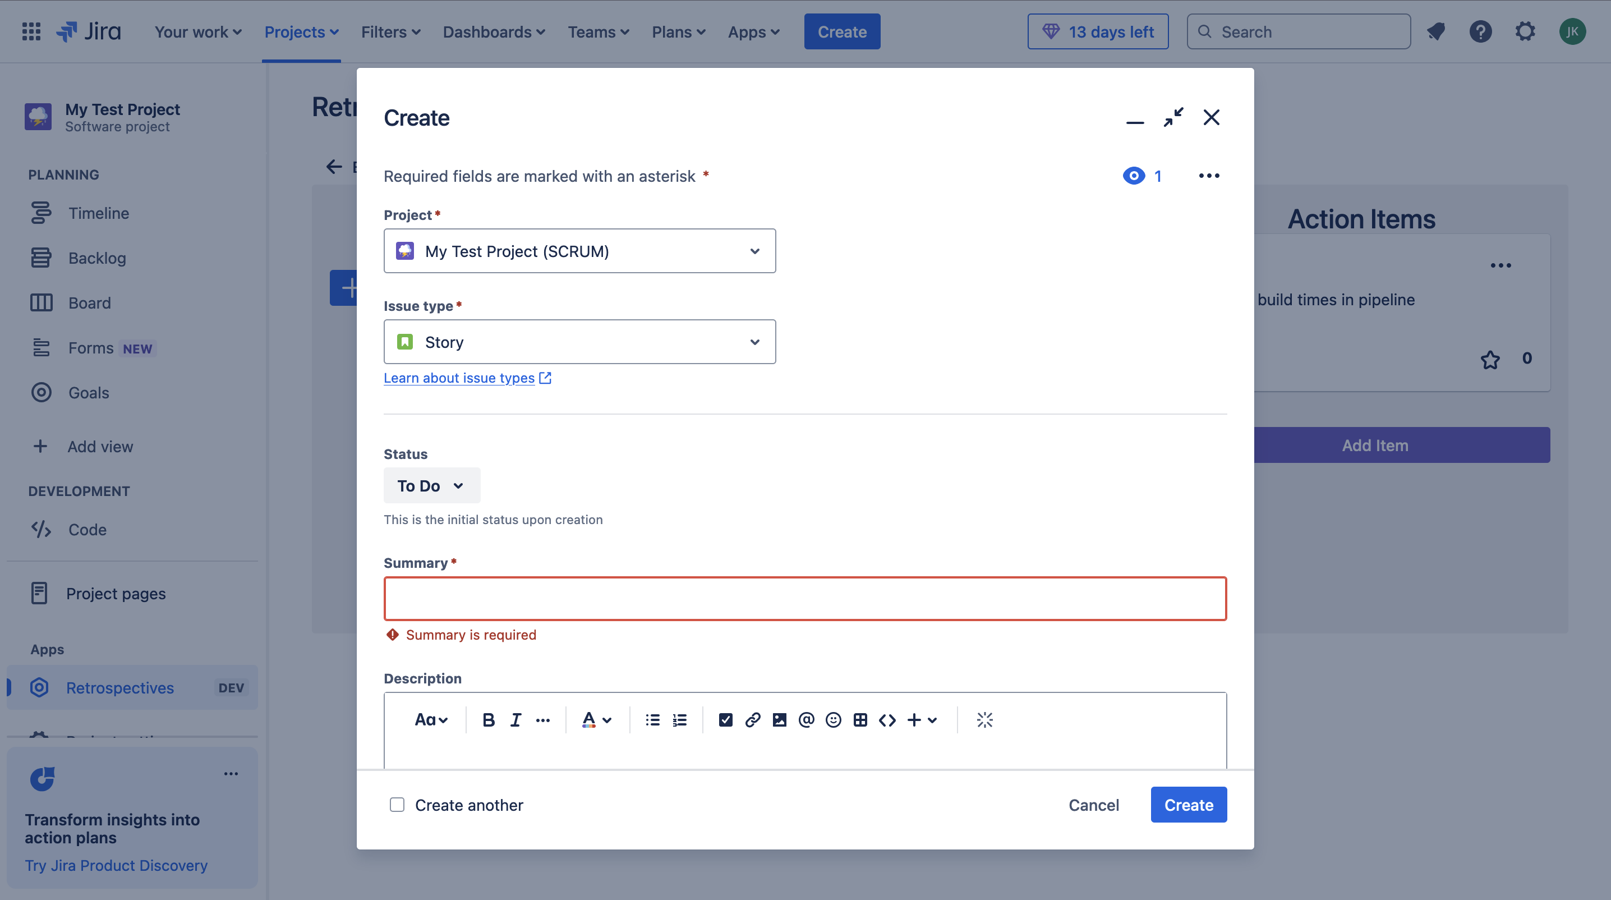Open Try Jira Product Discovery link
Screen dimensions: 1611x900
tap(116, 866)
